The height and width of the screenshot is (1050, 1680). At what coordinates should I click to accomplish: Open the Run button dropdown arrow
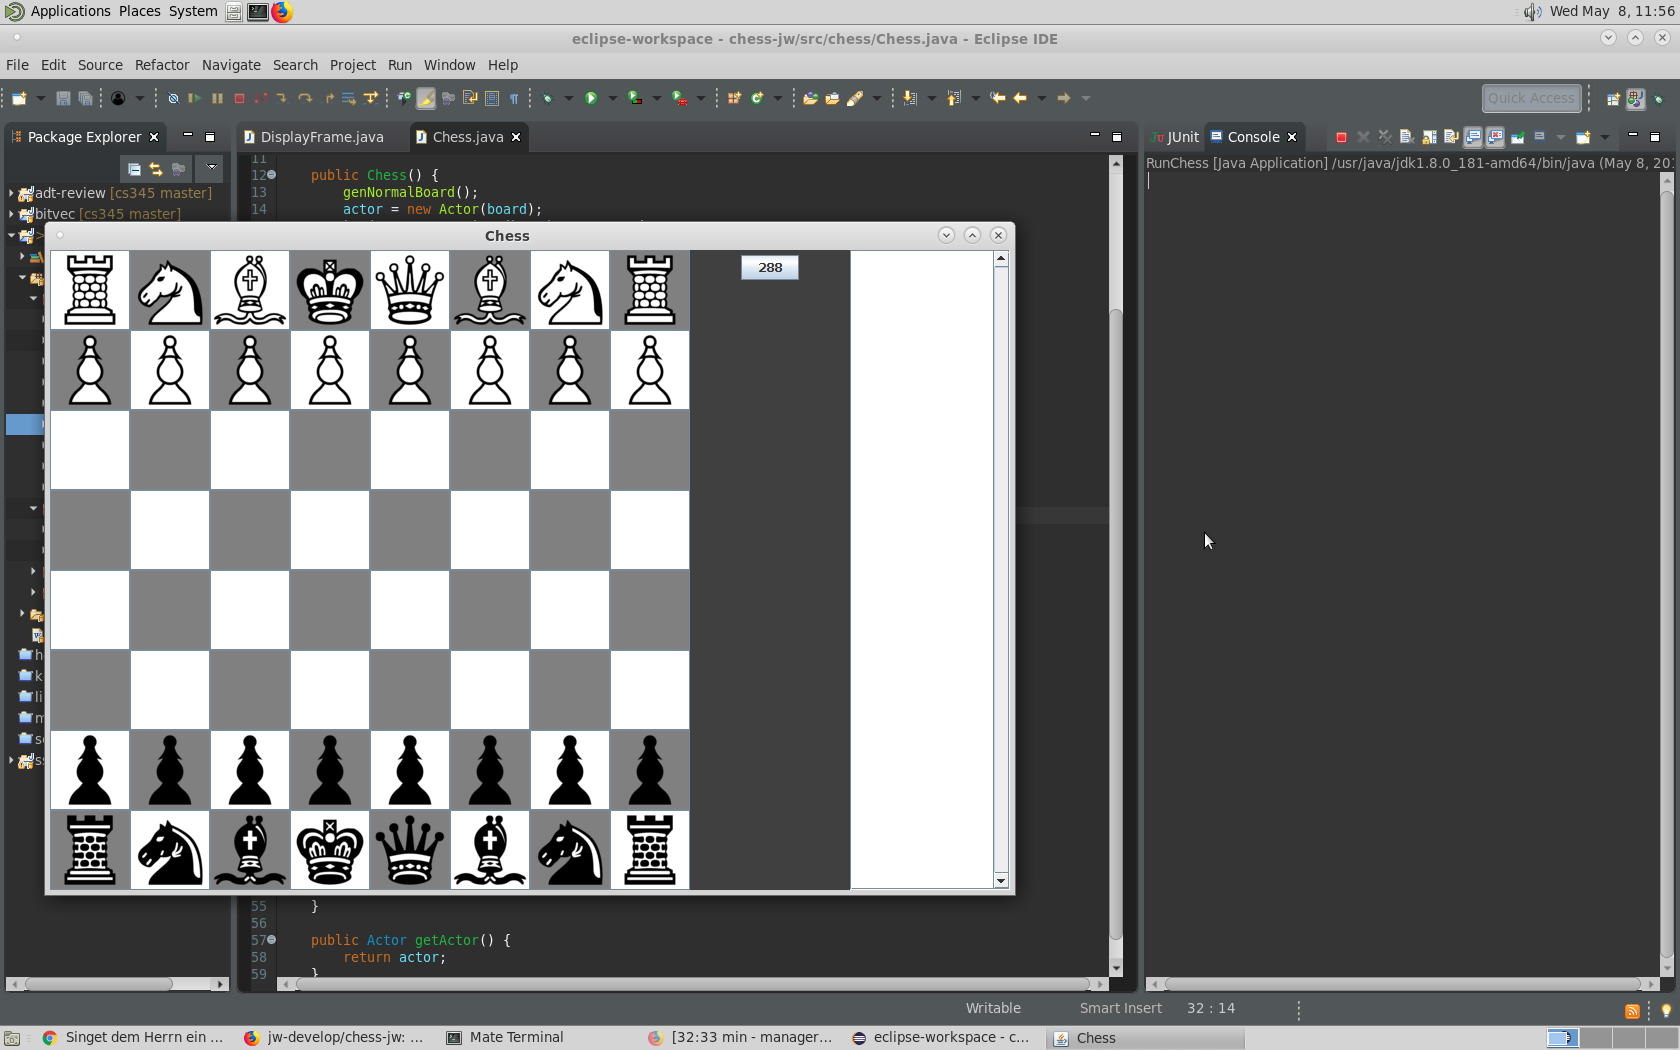(x=612, y=98)
